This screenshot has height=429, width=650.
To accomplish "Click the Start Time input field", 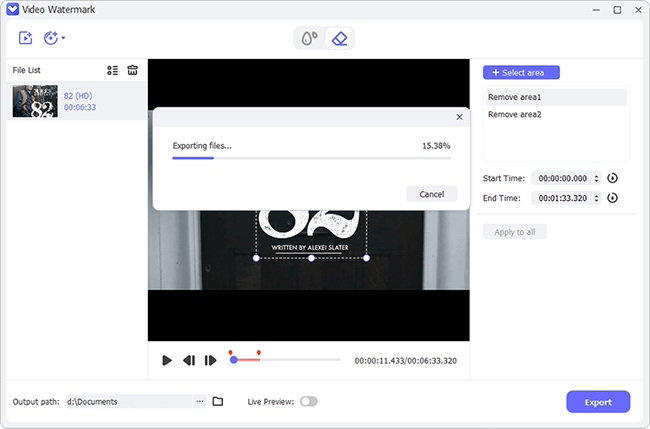I will click(x=563, y=178).
